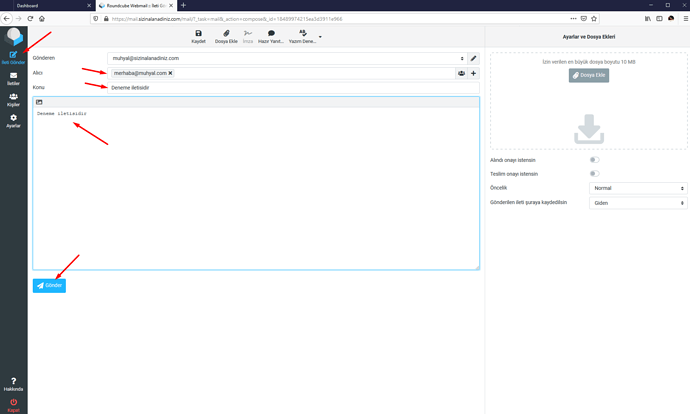Open İletiler mail list in sidebar
This screenshot has height=414, width=690.
(x=13, y=78)
